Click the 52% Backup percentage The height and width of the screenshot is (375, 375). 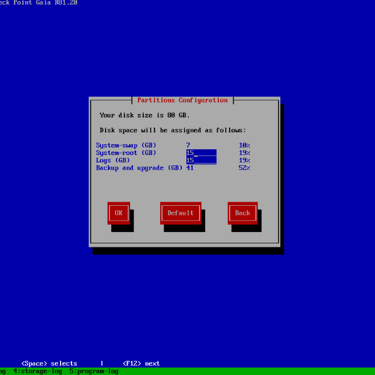[x=244, y=168]
